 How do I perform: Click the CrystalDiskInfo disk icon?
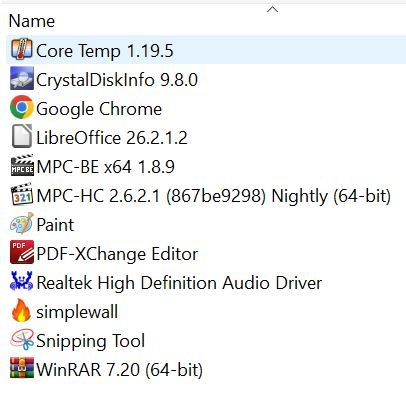point(22,79)
